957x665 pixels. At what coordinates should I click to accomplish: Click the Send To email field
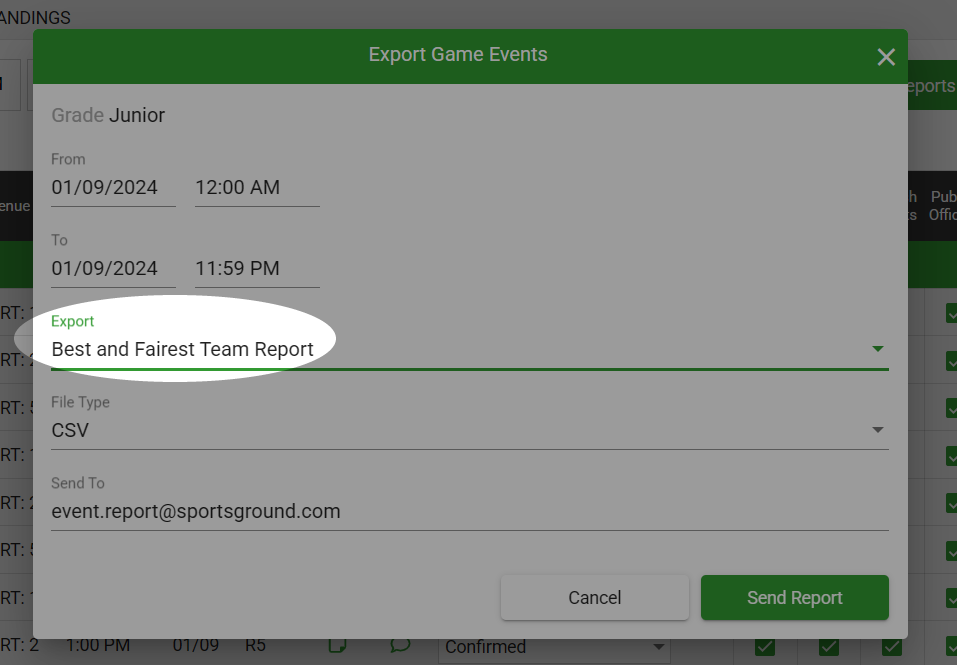tap(469, 511)
